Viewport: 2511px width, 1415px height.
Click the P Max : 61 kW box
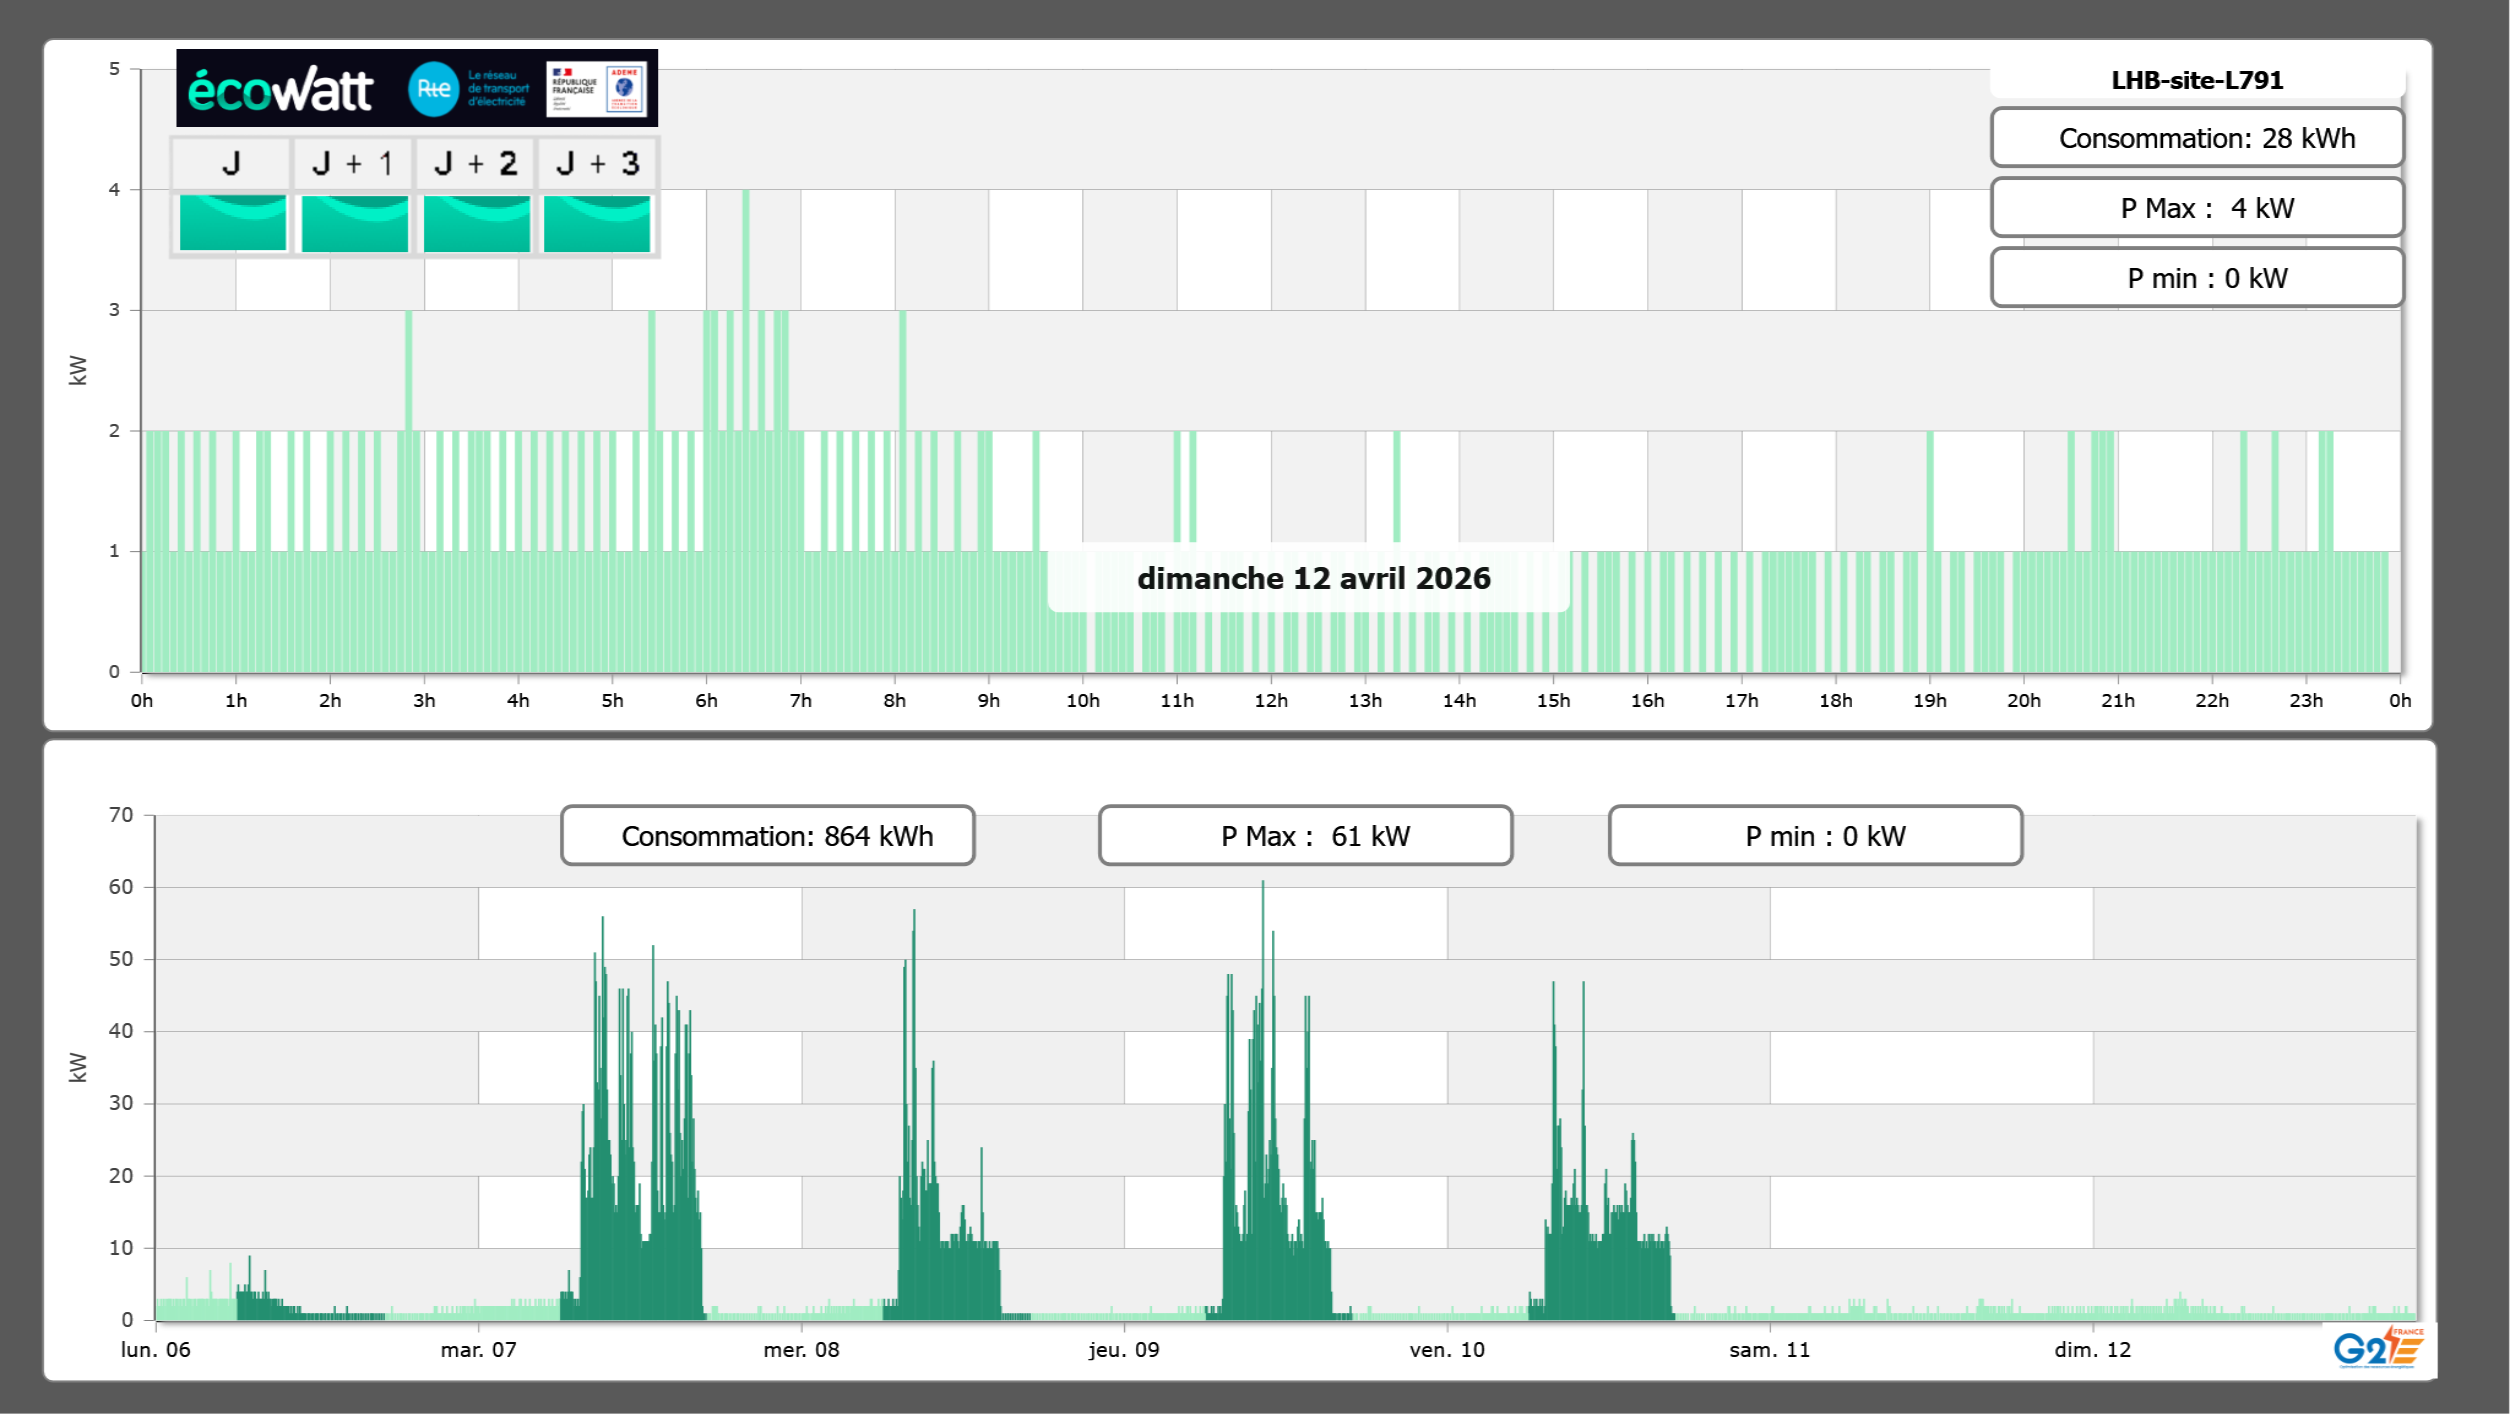[1305, 836]
